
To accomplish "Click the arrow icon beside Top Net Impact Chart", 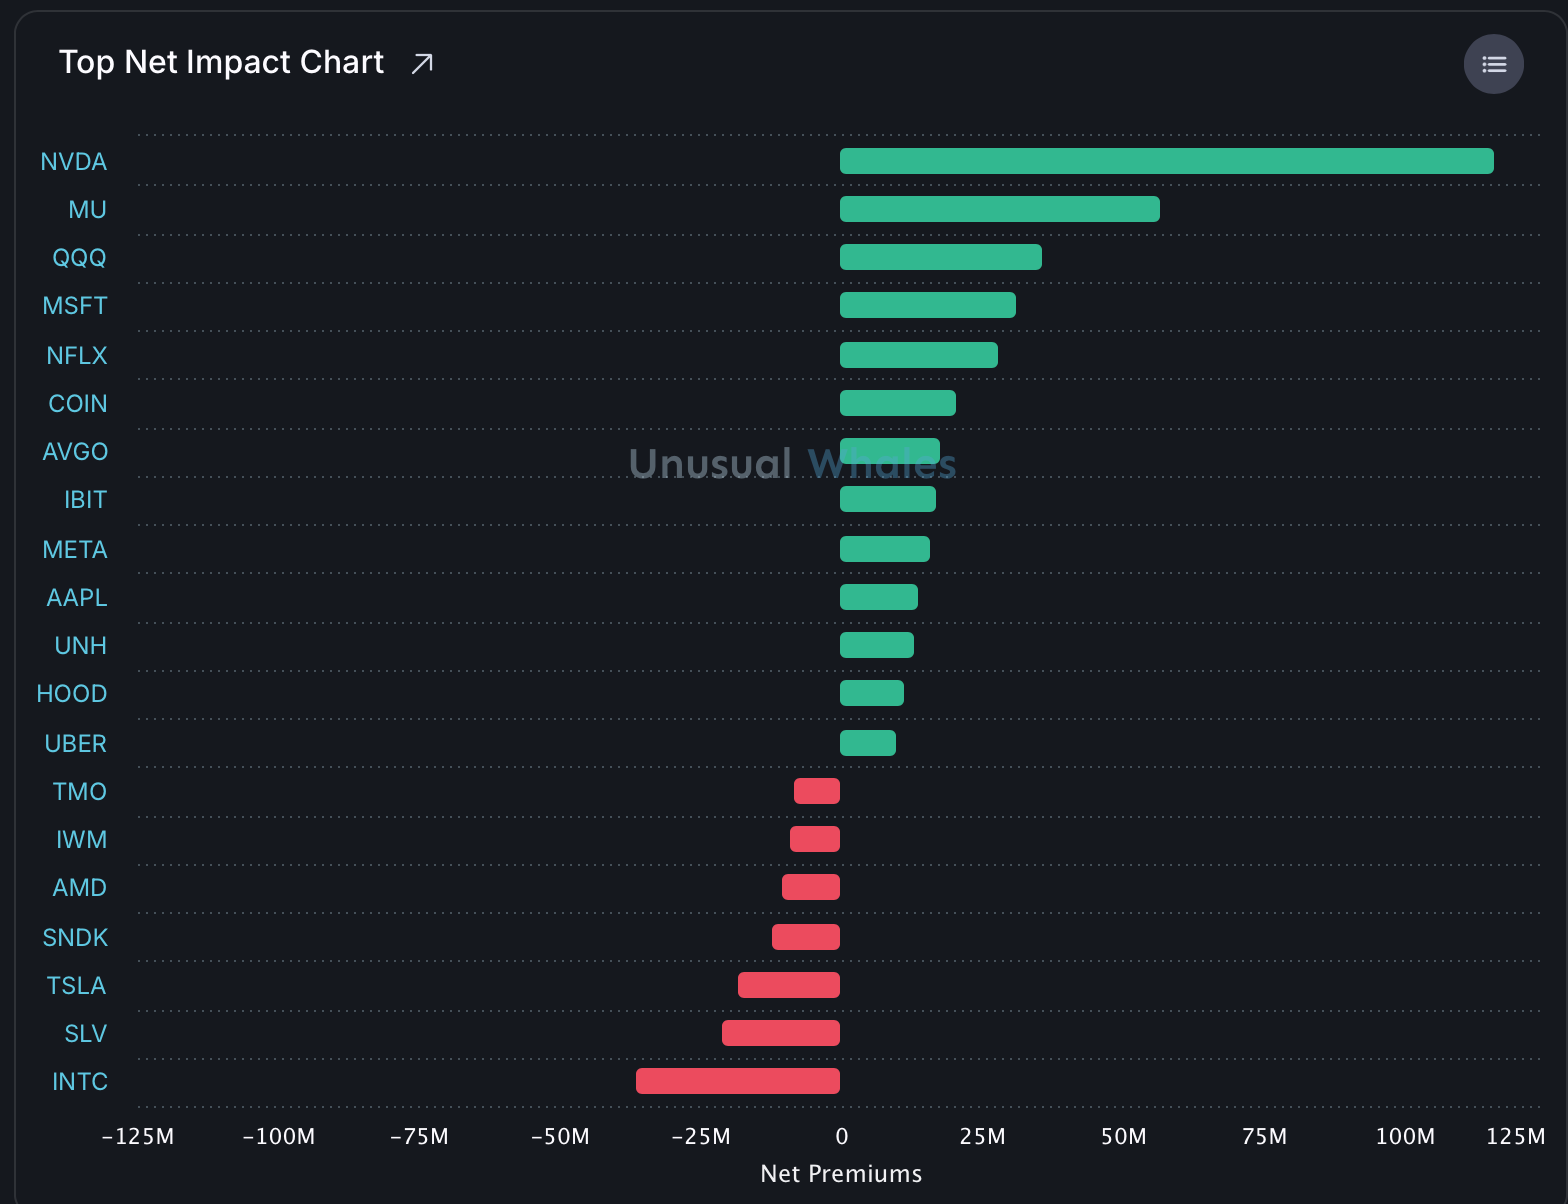I will point(422,64).
